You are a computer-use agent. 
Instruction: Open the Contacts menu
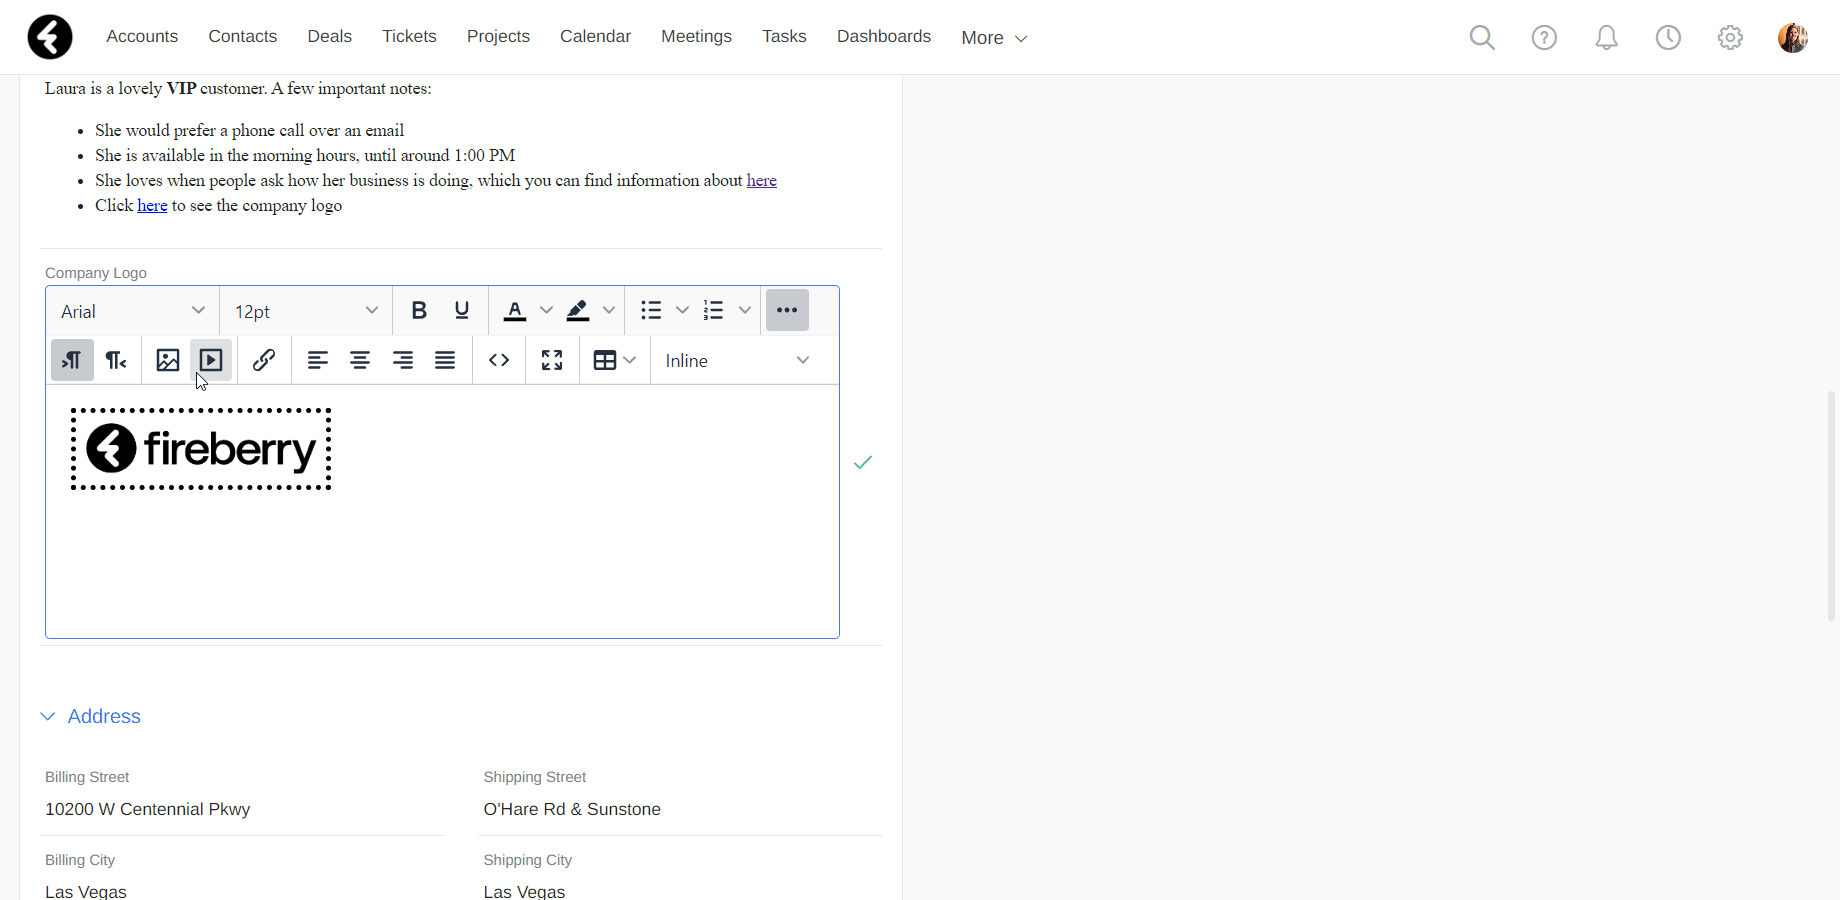coord(242,36)
